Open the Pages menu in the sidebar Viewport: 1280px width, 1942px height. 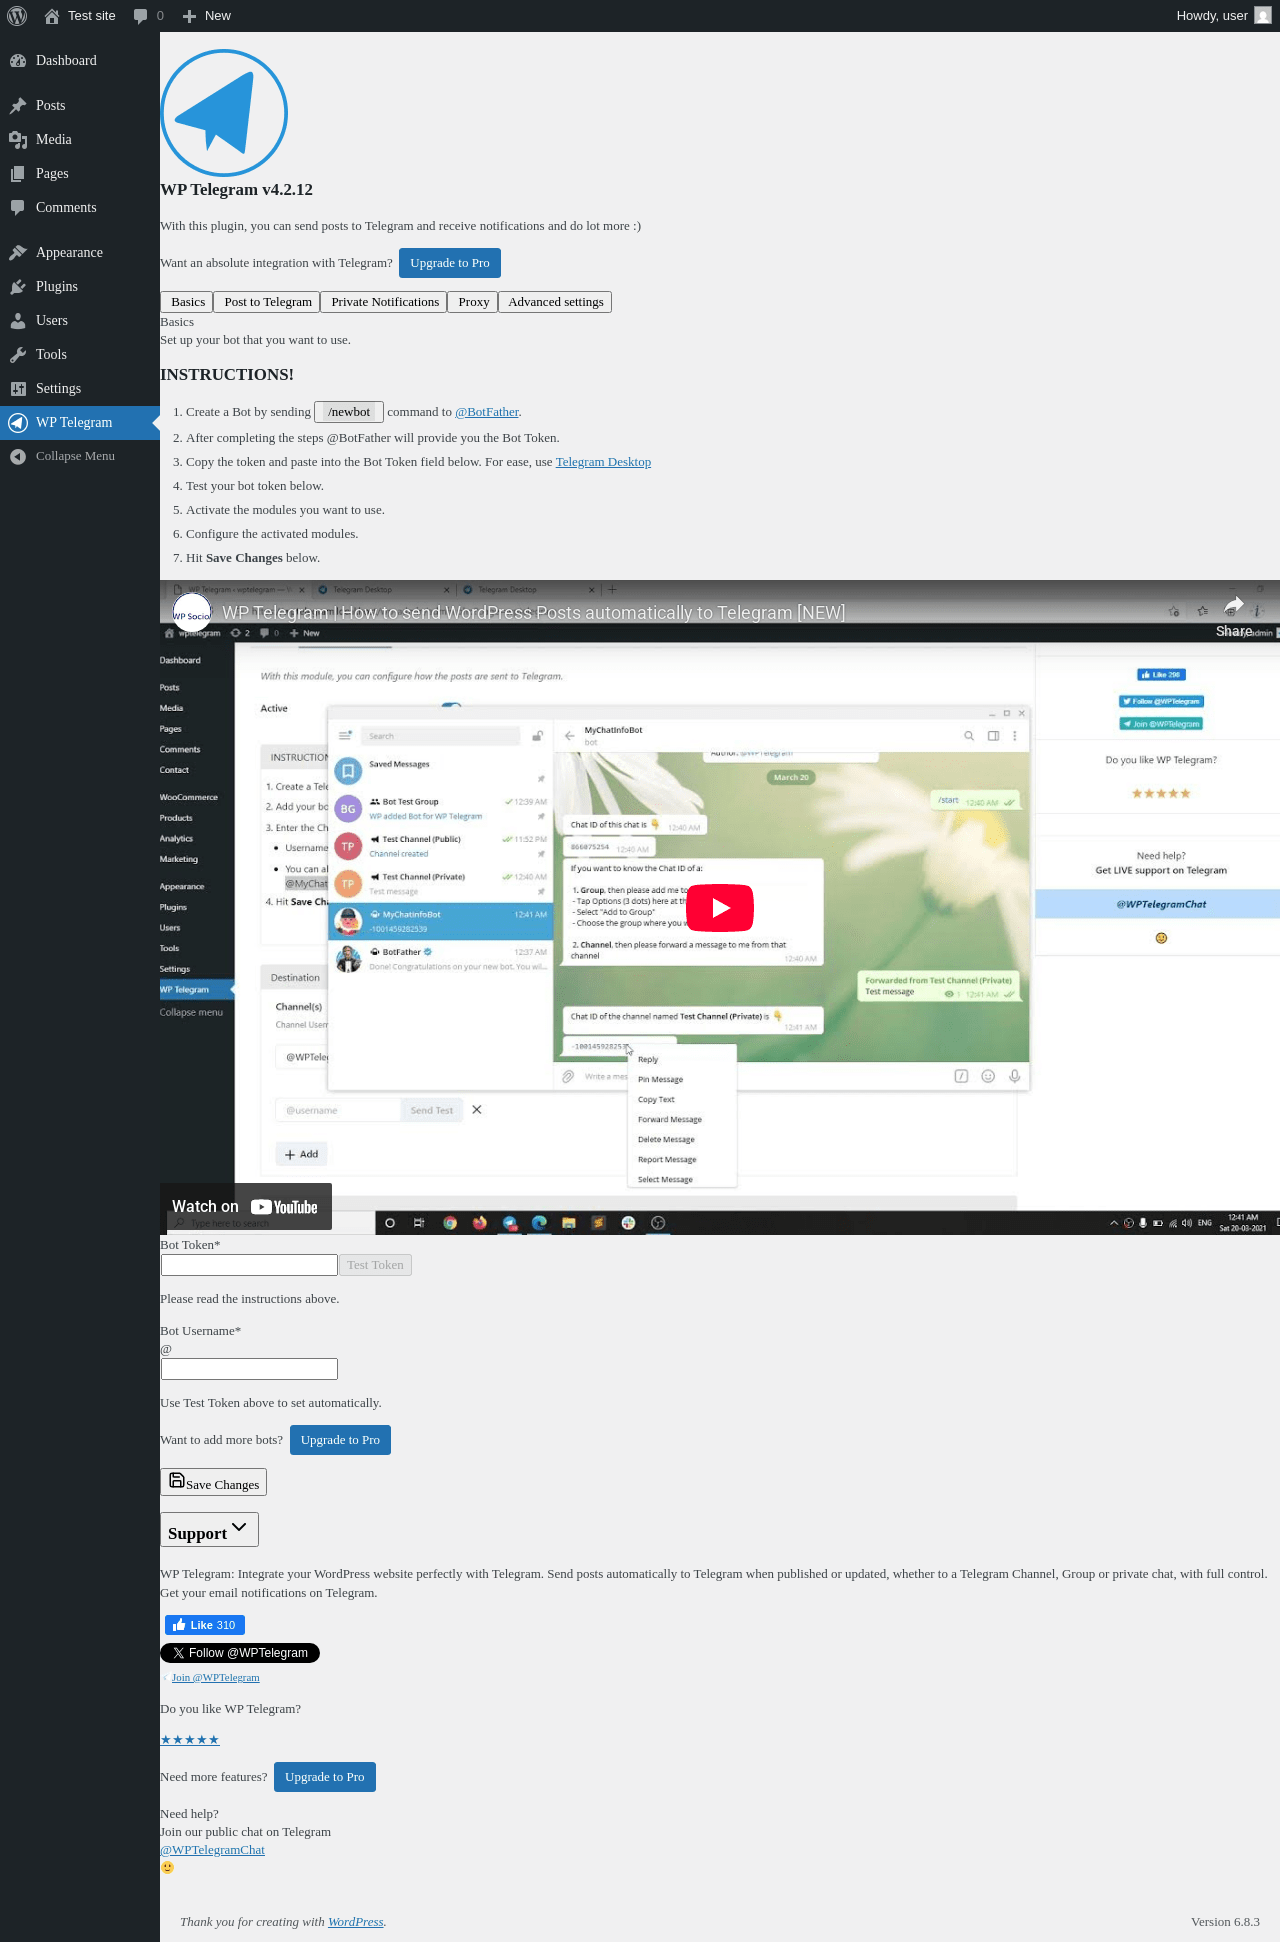[80, 174]
